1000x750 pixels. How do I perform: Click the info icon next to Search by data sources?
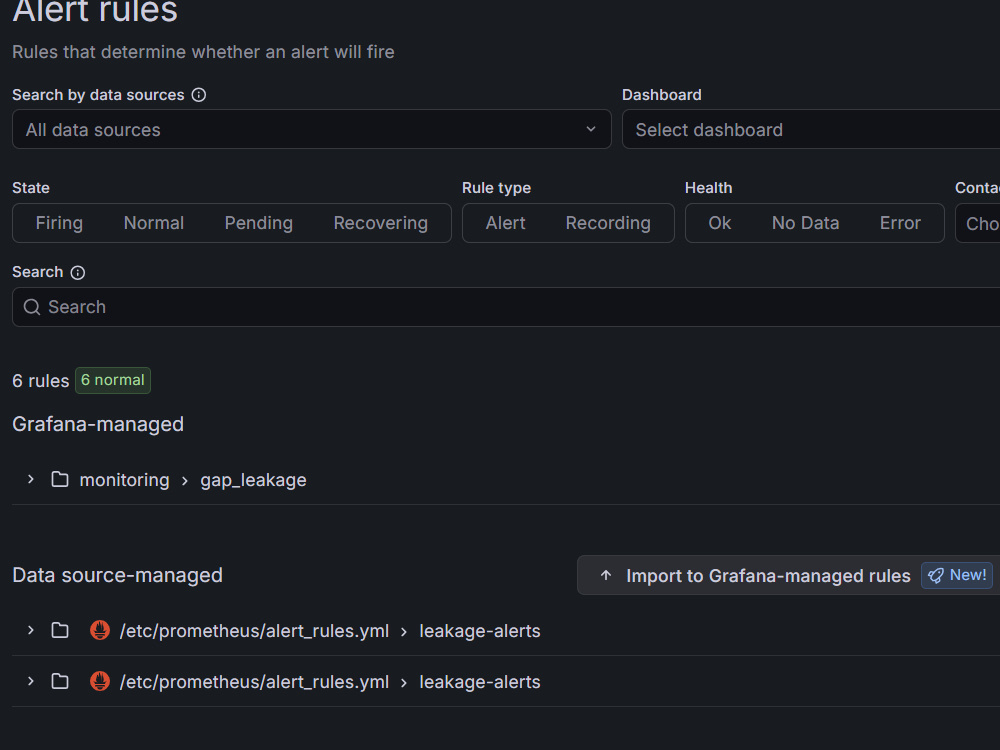[199, 95]
